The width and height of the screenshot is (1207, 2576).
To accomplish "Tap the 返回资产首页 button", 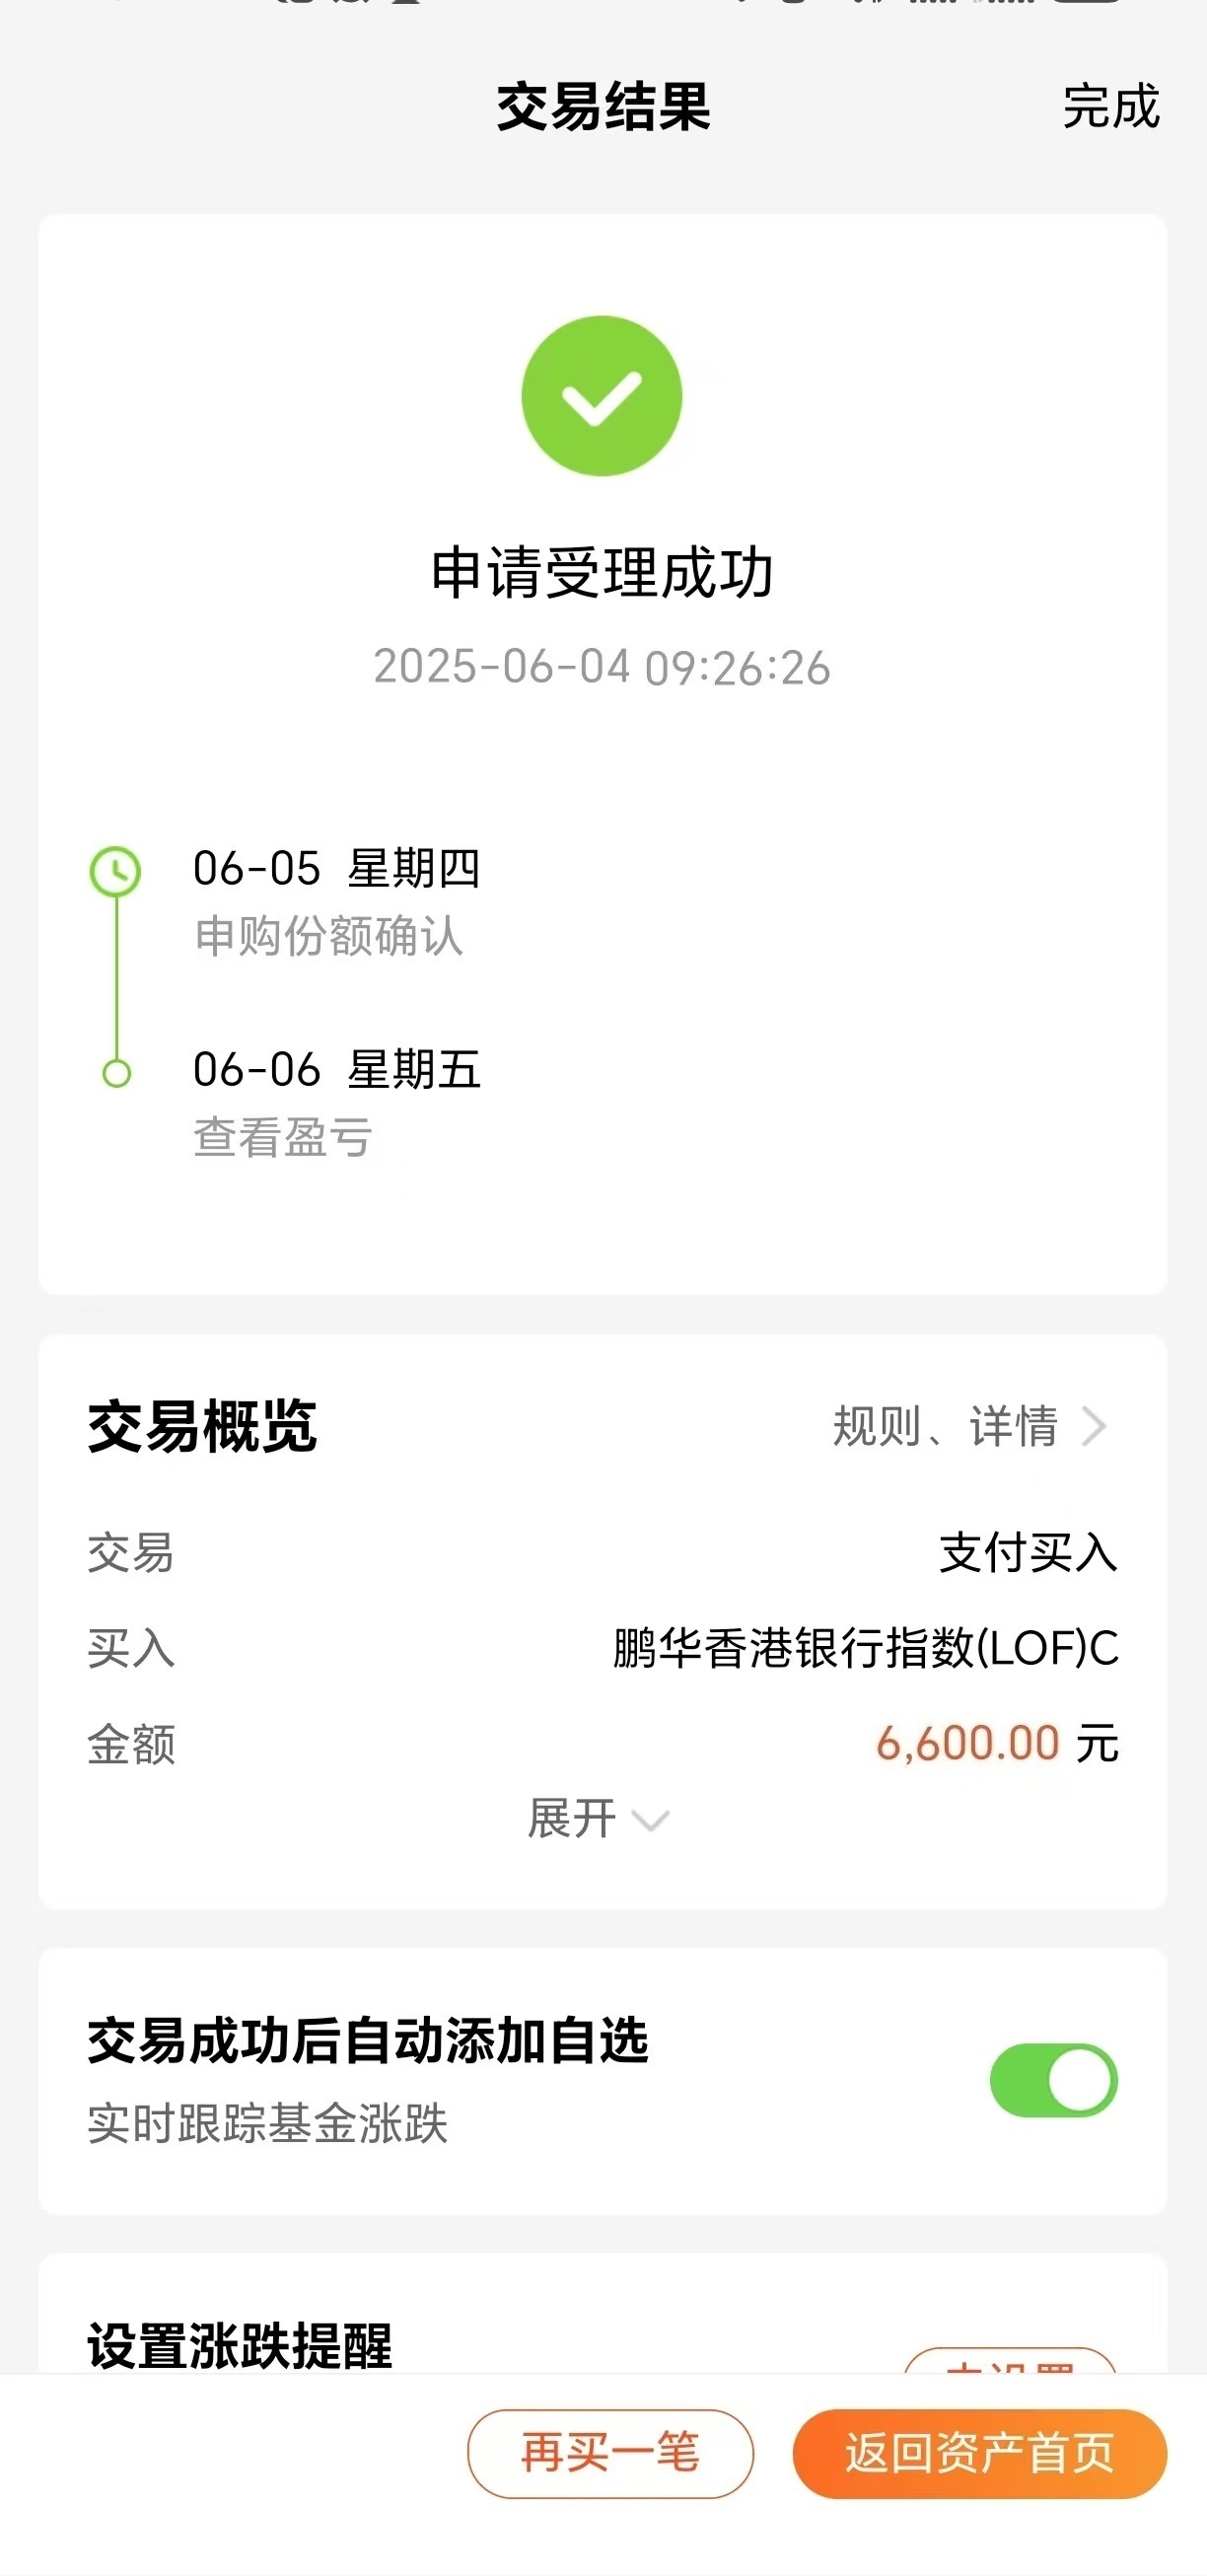I will 980,2453.
